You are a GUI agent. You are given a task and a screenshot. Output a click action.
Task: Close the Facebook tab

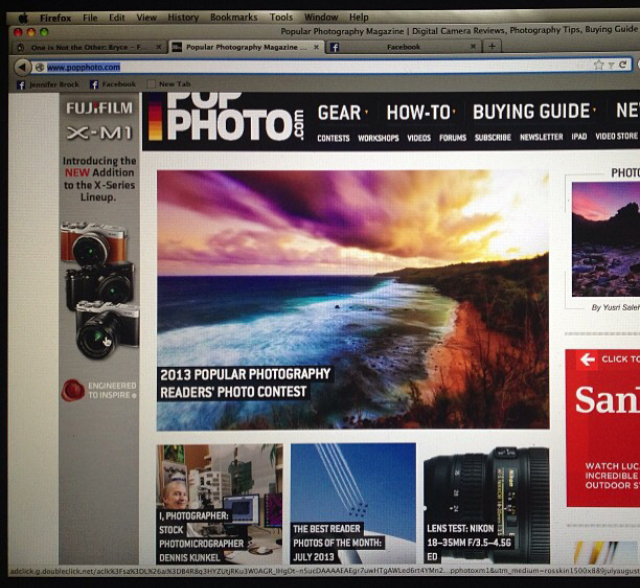pyautogui.click(x=473, y=47)
